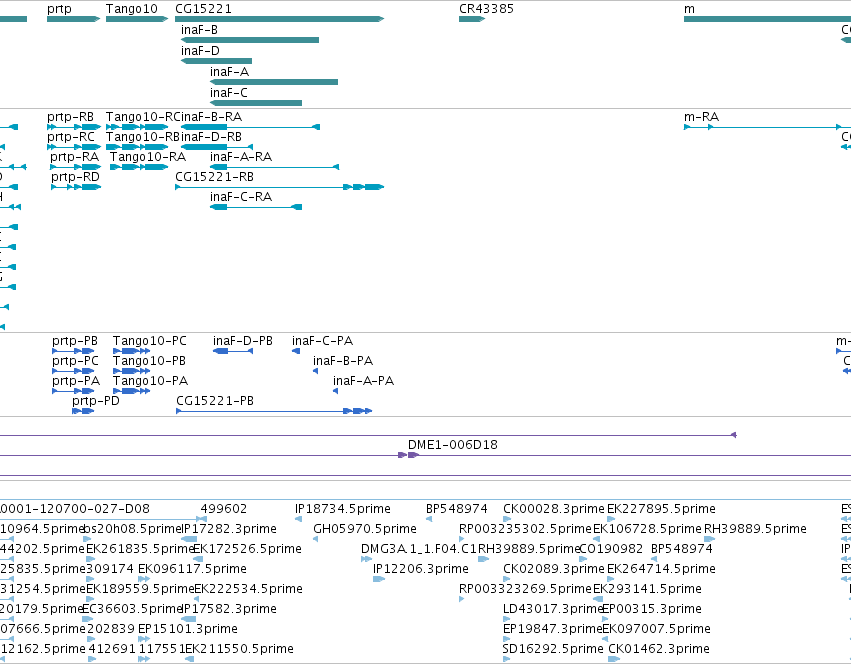The width and height of the screenshot is (851, 664).
Task: Click the EK106728.5prime EST
Action: pos(647,529)
